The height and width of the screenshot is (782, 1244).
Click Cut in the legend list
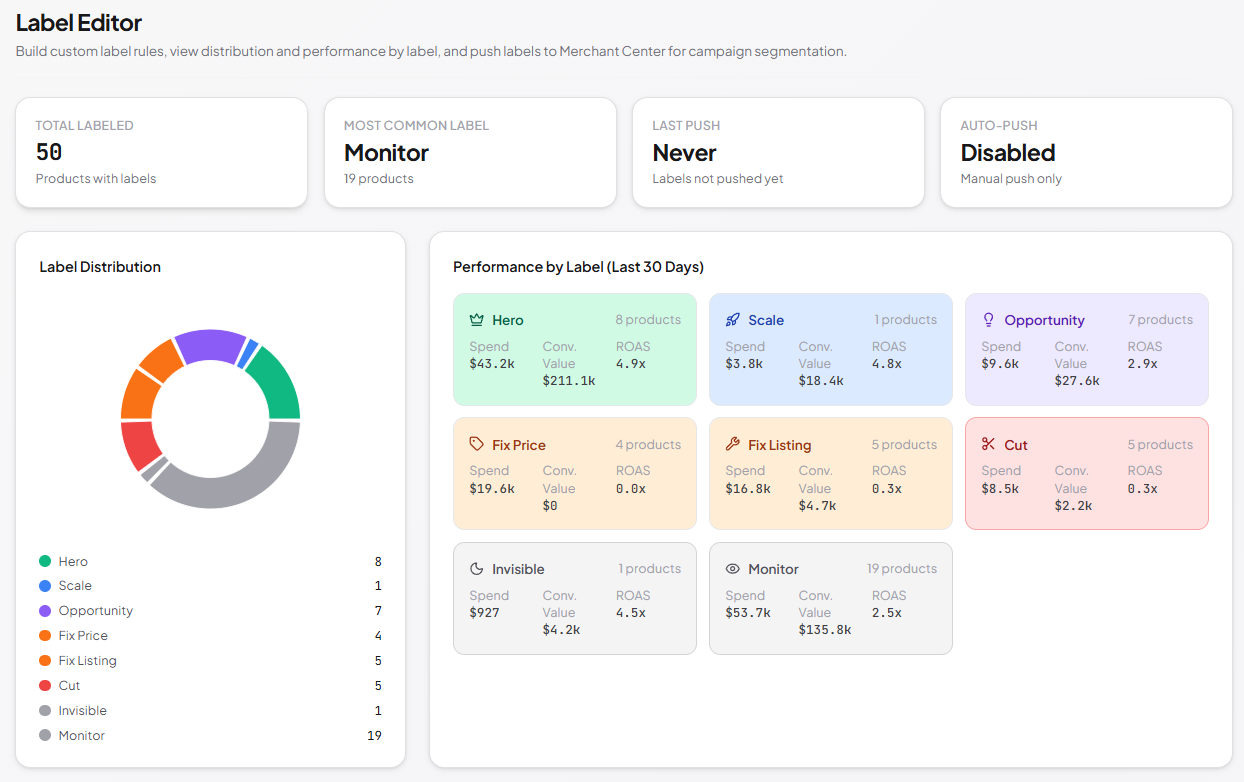tap(69, 686)
